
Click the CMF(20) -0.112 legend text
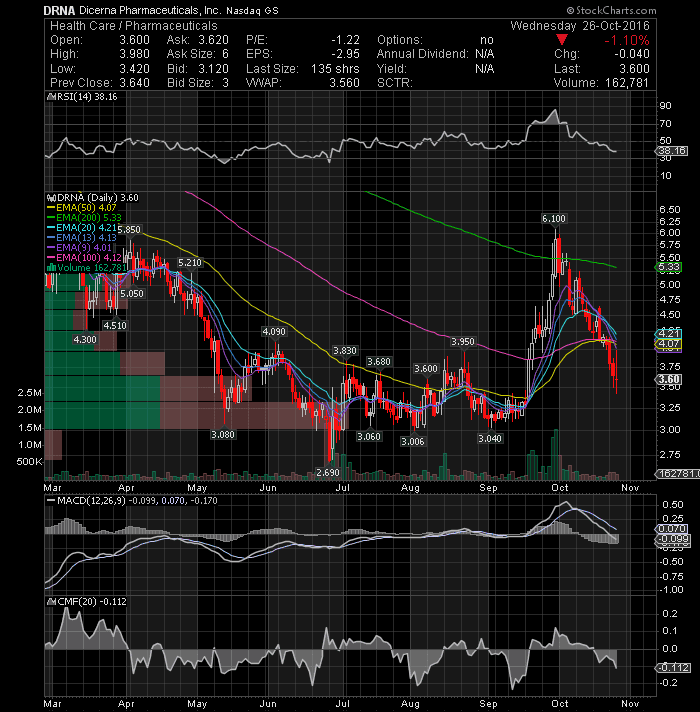pos(92,602)
